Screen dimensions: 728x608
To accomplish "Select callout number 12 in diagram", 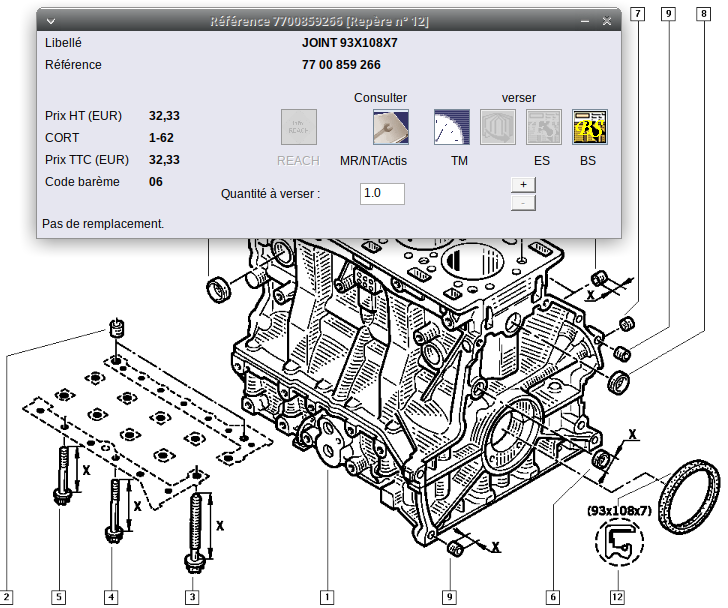I will point(616,597).
